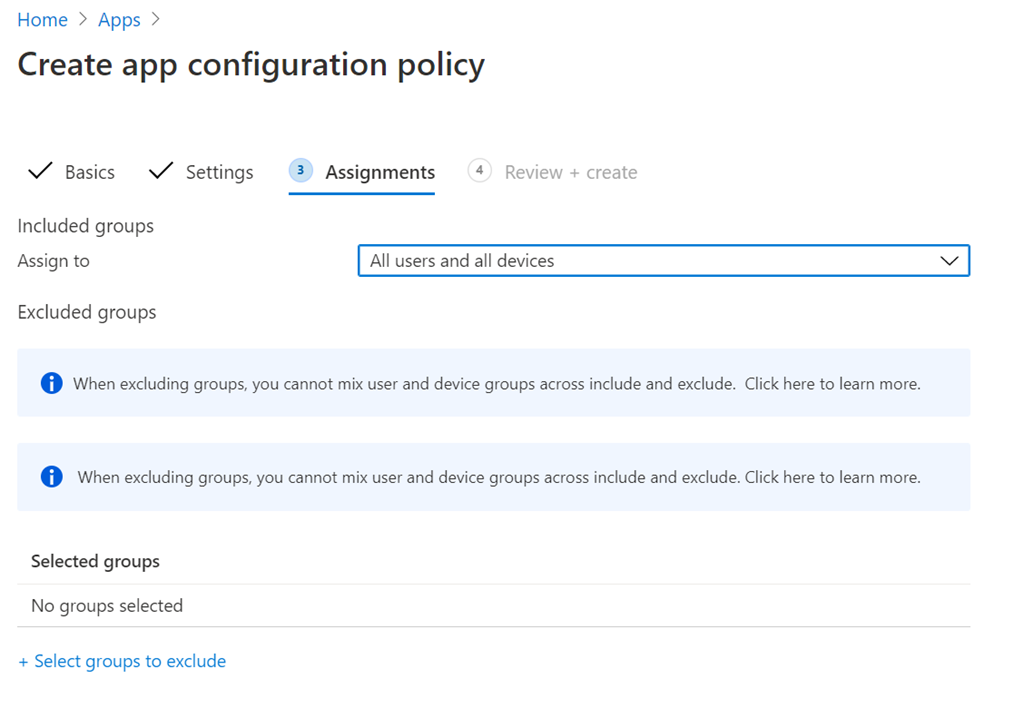The width and height of the screenshot is (1024, 708).
Task: Click the info icon in the upper banner
Action: (51, 383)
